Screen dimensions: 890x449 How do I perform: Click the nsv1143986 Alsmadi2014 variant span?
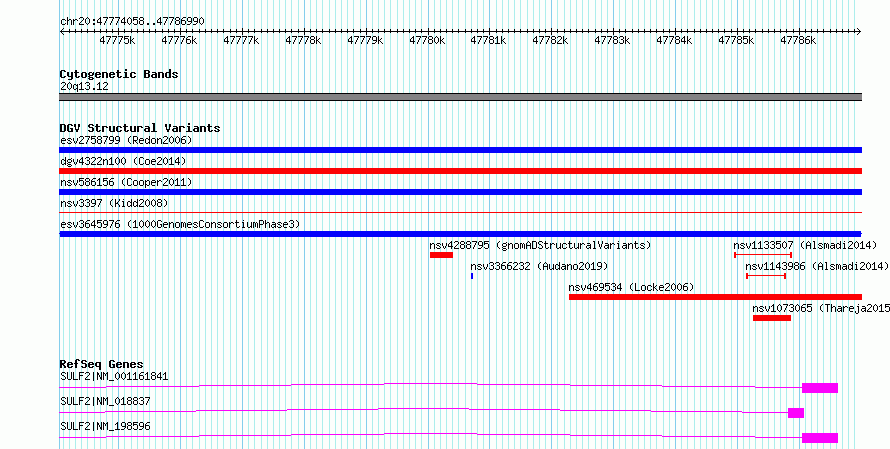(766, 276)
